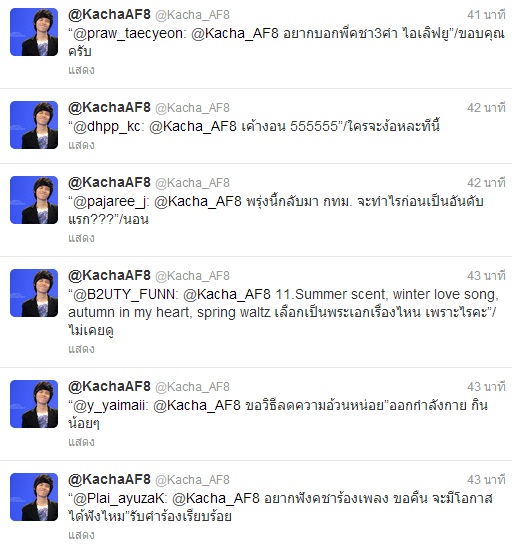
Task: Expand the @dhpp_kc tweet with แสดง
Action: [81, 145]
